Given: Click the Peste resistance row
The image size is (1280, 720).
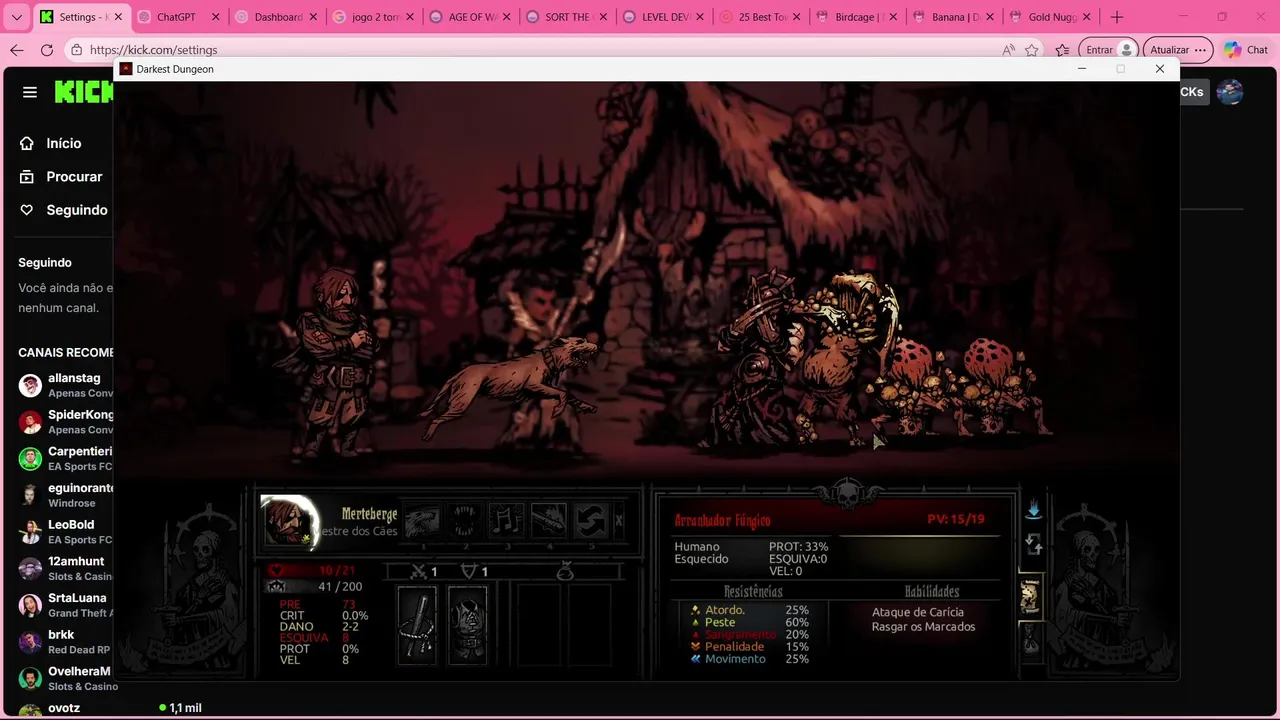Looking at the screenshot, I should tap(750, 622).
